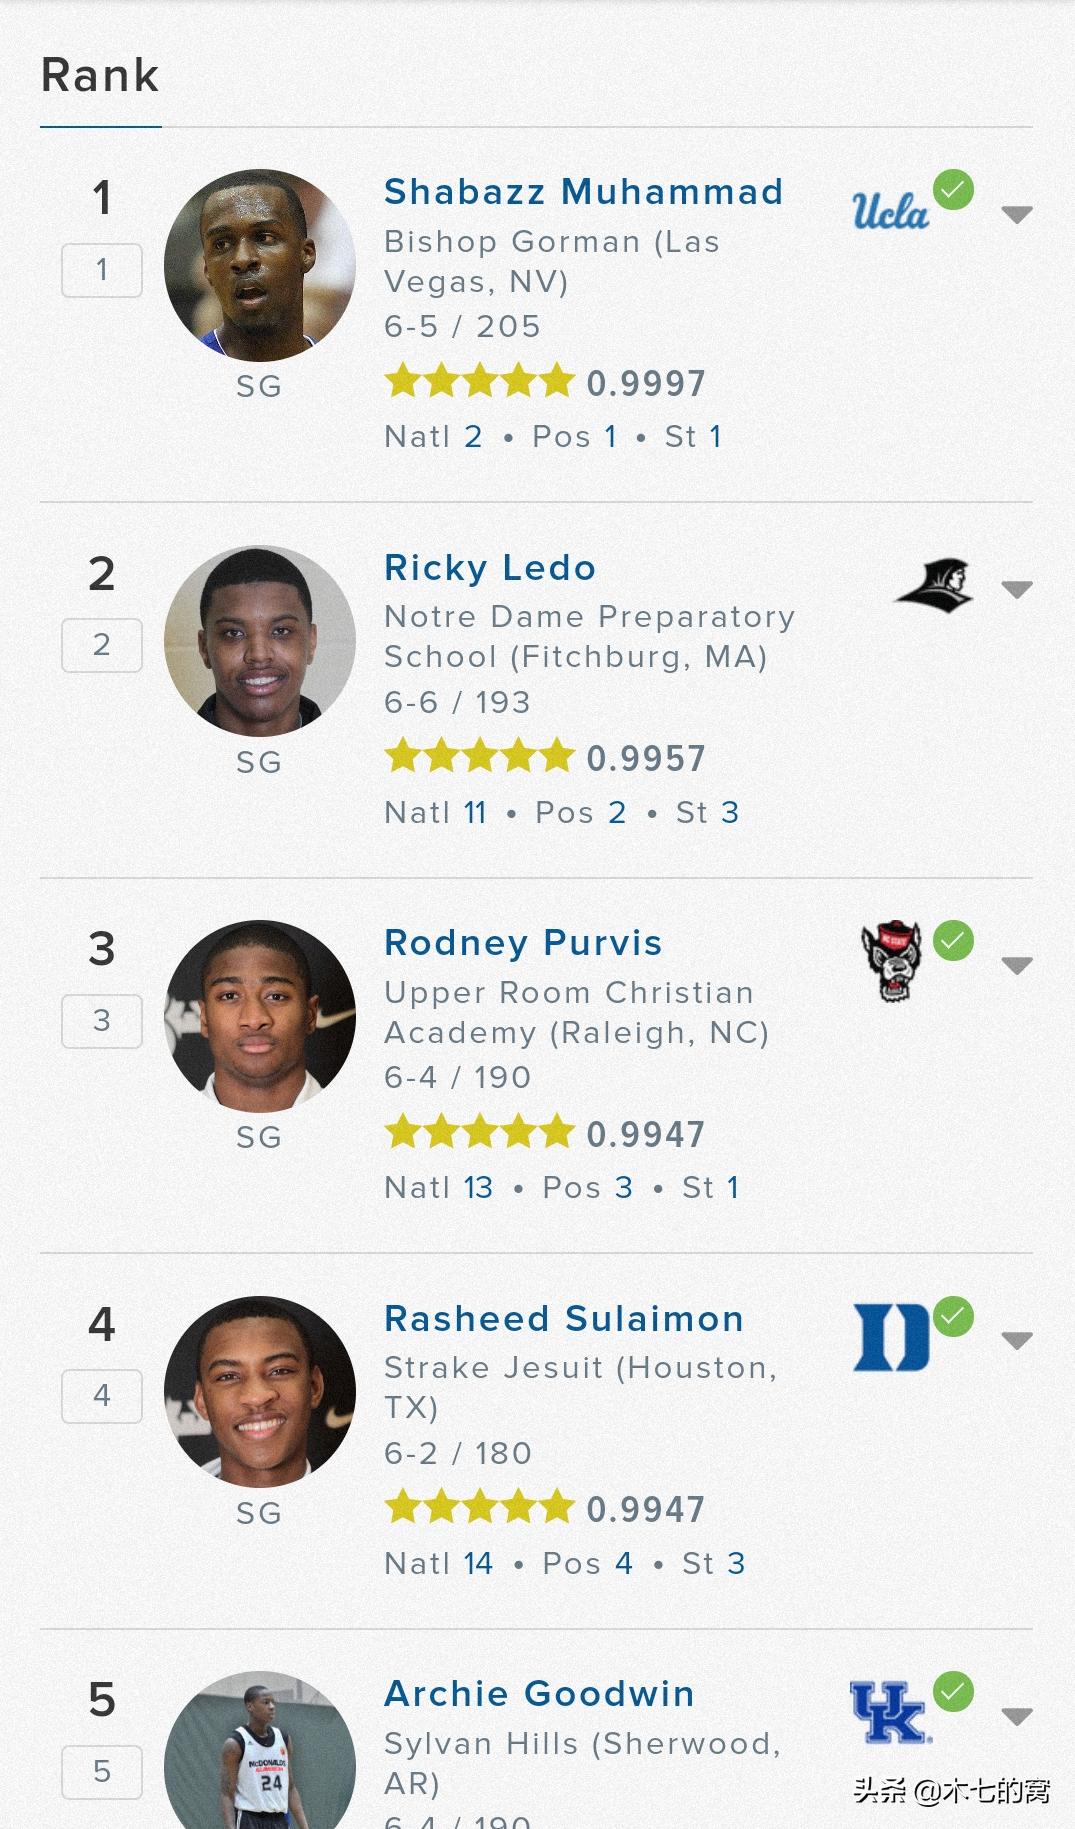Click Shabazz Muhammad's five-star rating
The image size is (1075, 1829).
click(x=480, y=382)
